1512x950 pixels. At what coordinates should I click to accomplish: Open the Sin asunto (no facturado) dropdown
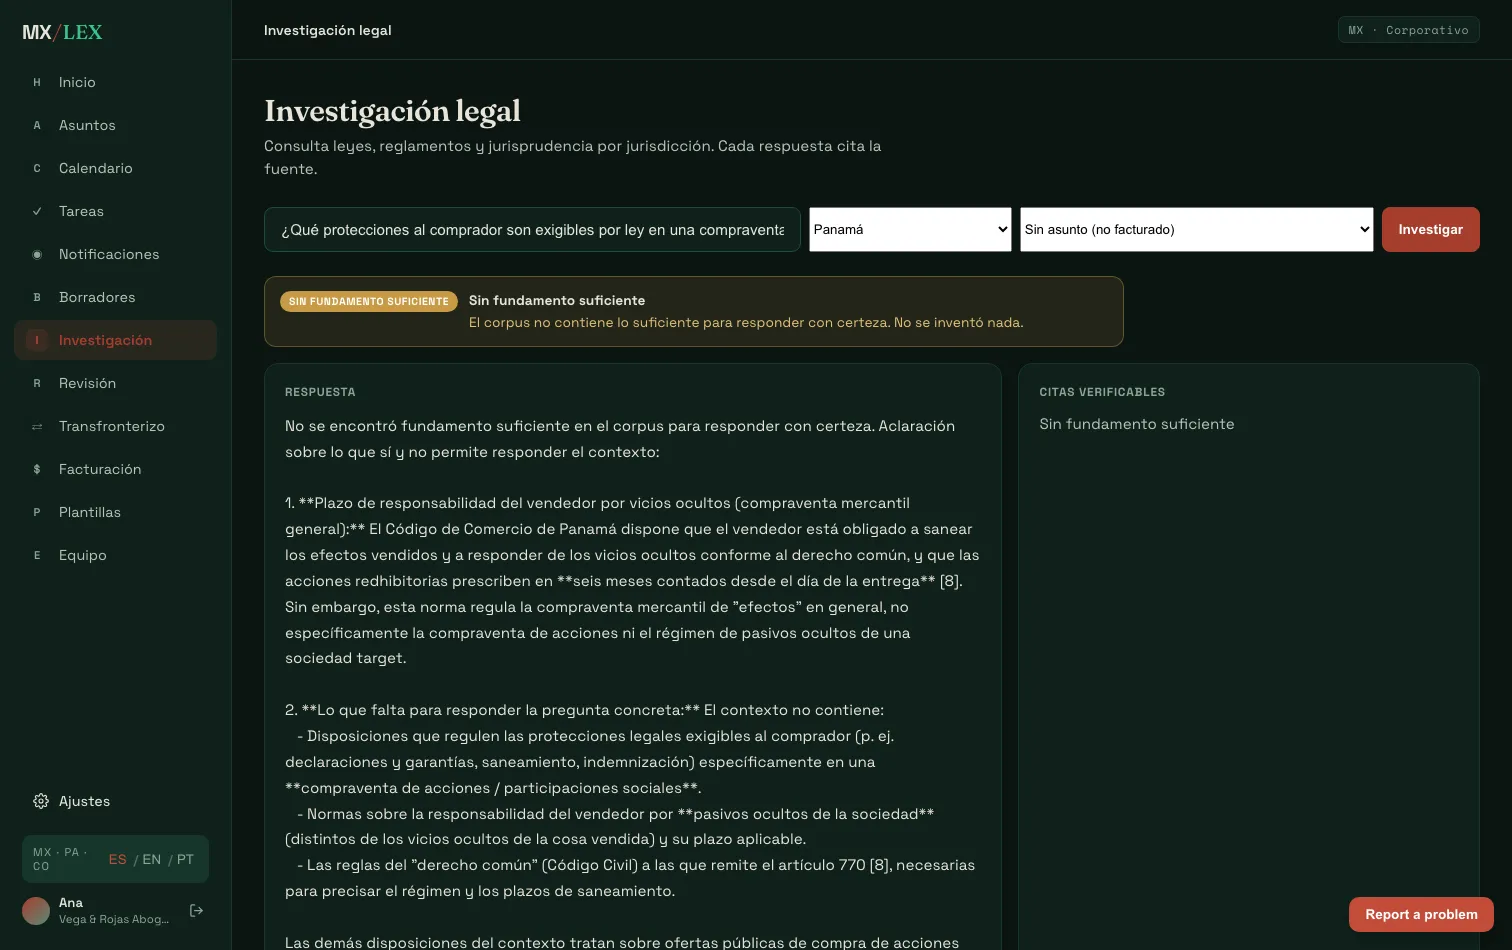click(x=1197, y=229)
